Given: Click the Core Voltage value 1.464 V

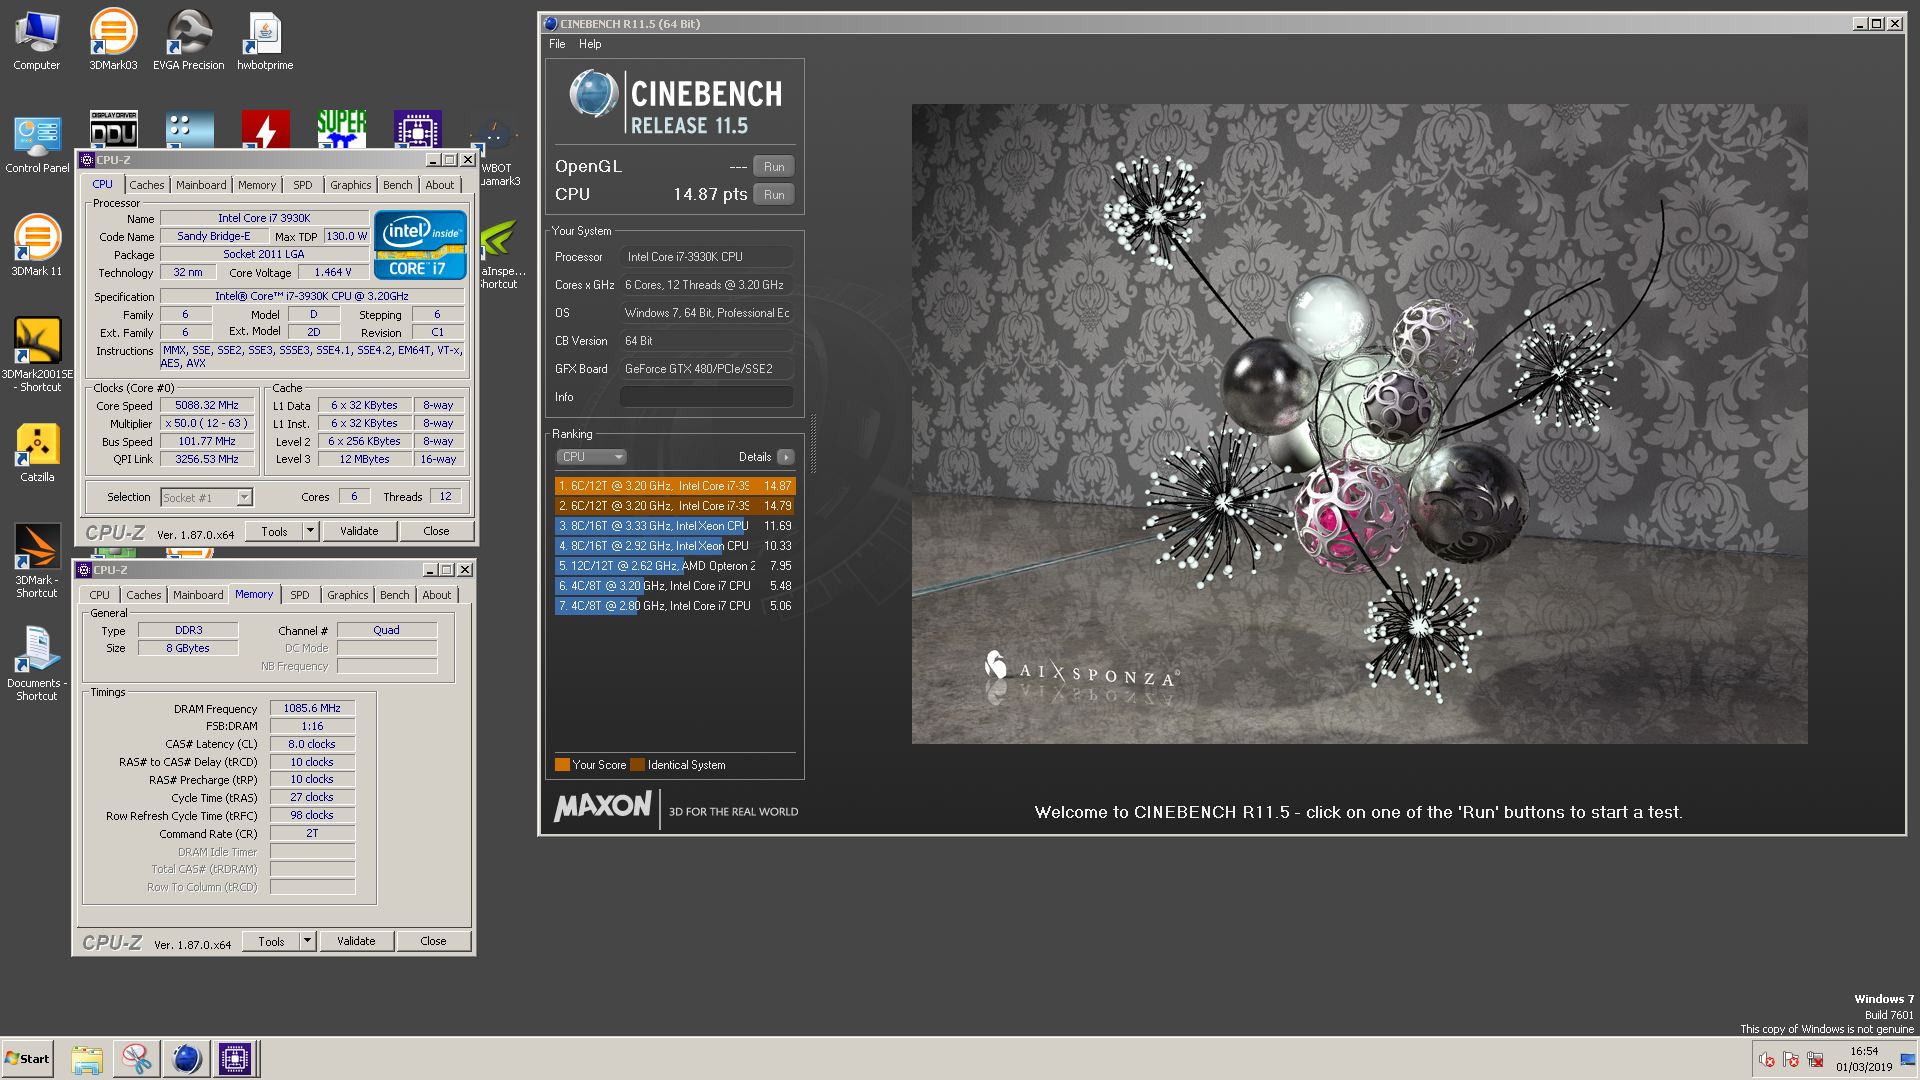Looking at the screenshot, I should point(333,272).
